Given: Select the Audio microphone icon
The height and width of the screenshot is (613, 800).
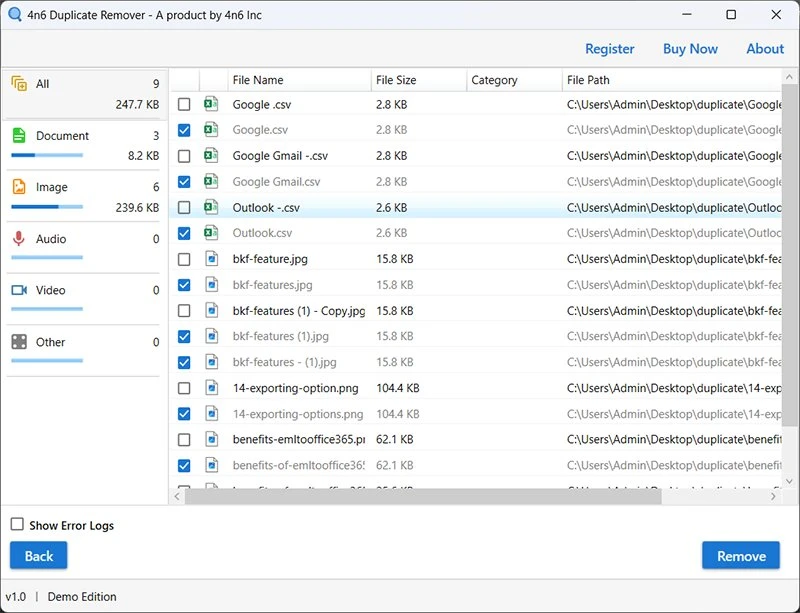Looking at the screenshot, I should [x=18, y=239].
